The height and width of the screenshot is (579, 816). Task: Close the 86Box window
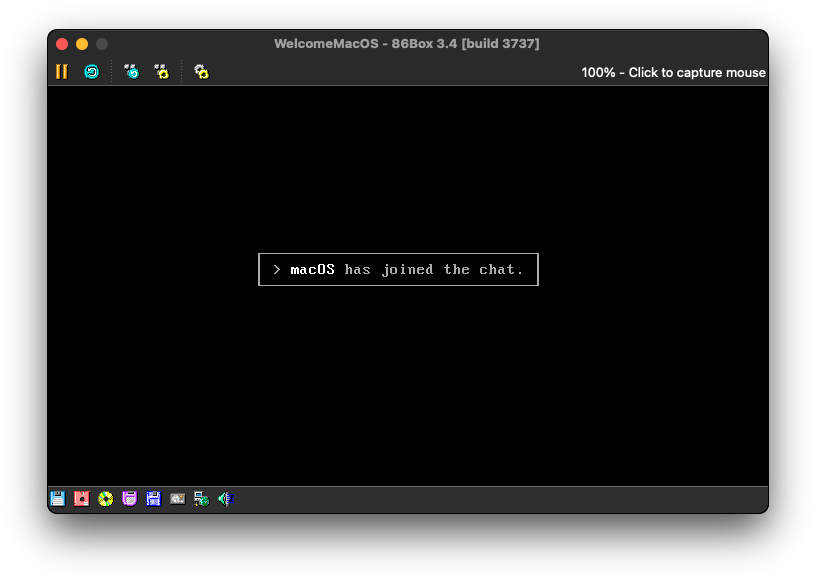62,44
